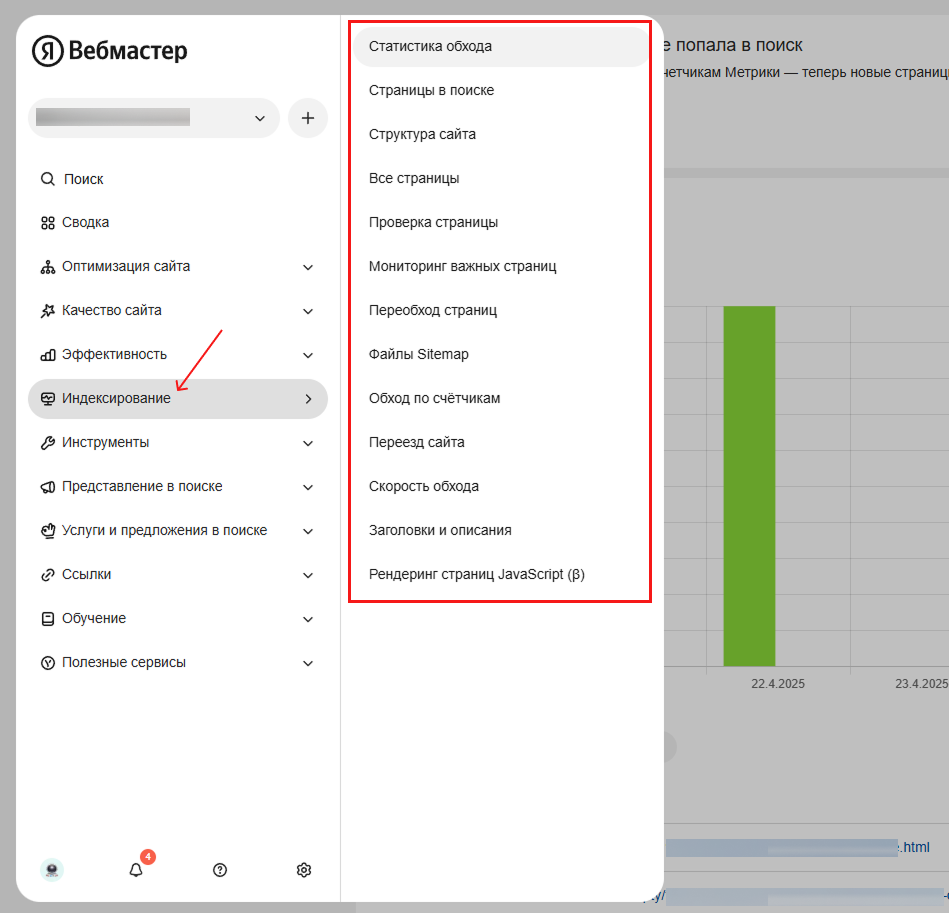Screen dimensions: 949x913
Task: Expand the Инструменты section
Action: 178,443
